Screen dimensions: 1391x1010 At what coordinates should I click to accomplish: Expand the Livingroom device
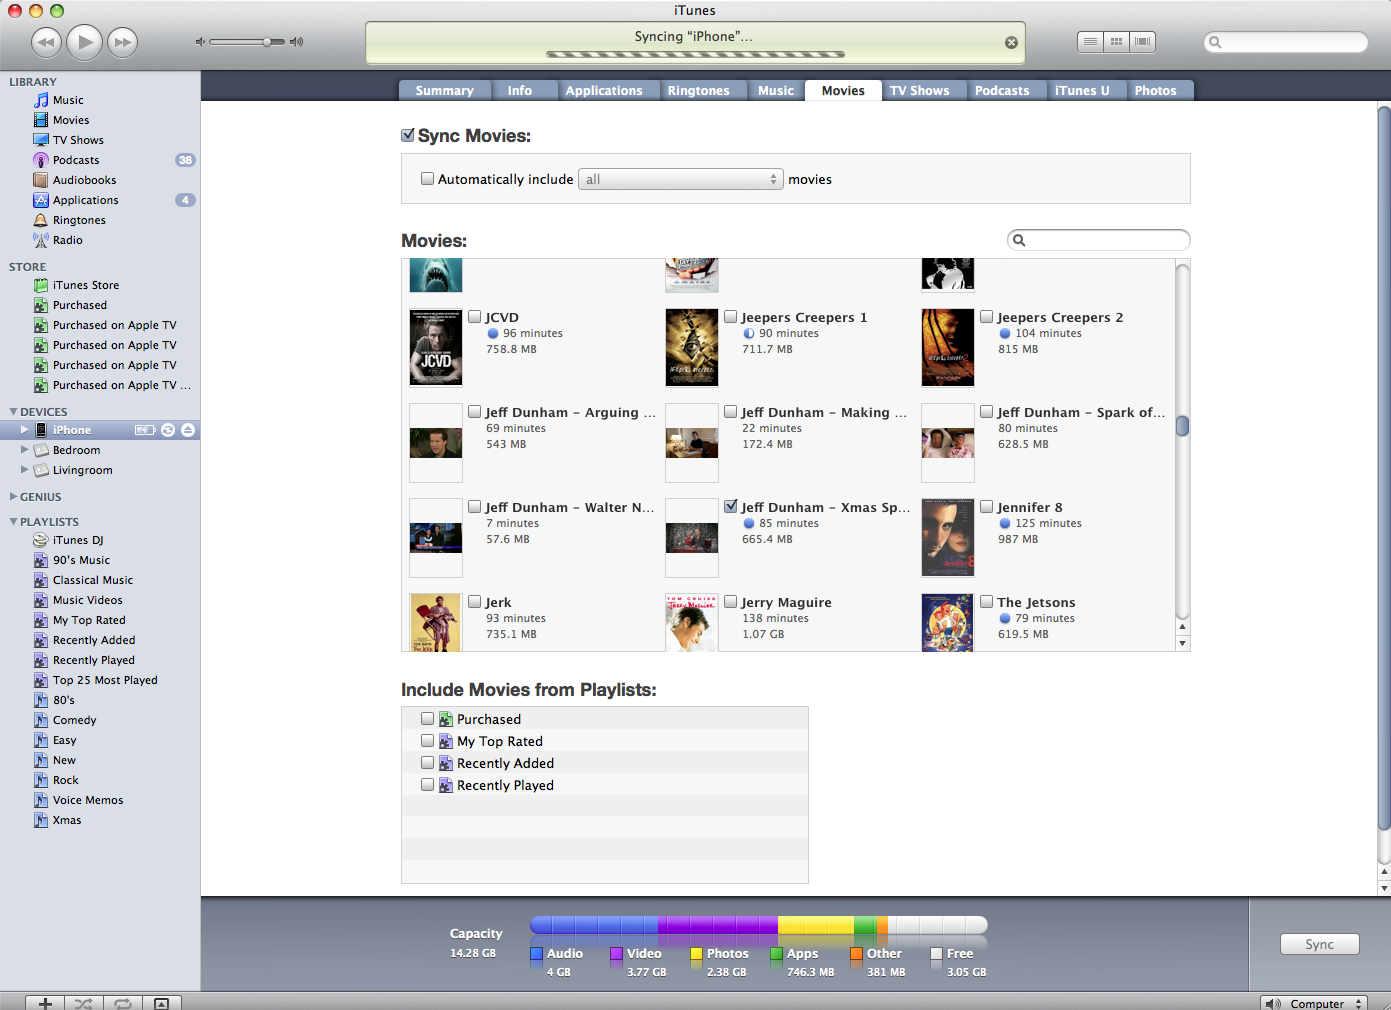tap(24, 470)
